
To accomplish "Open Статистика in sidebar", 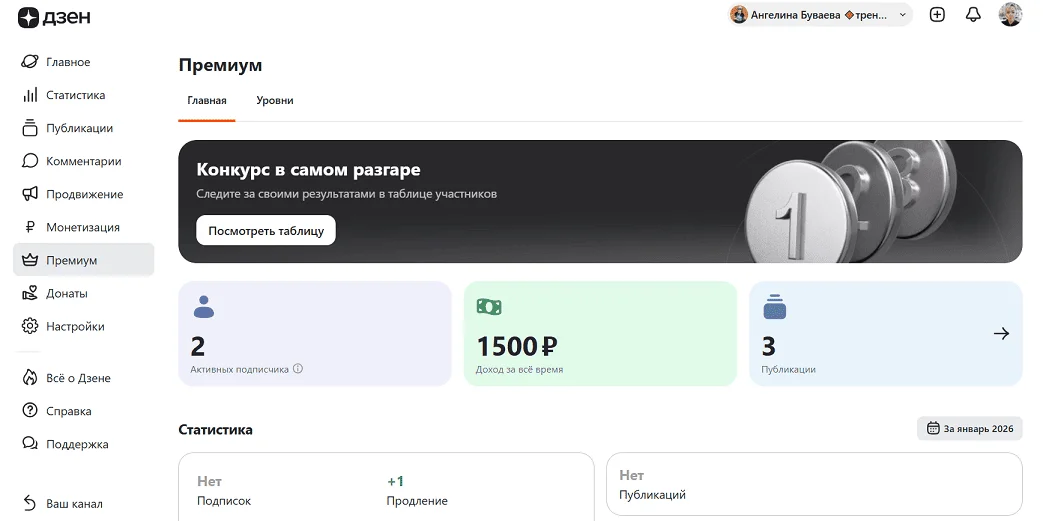I will click(84, 95).
